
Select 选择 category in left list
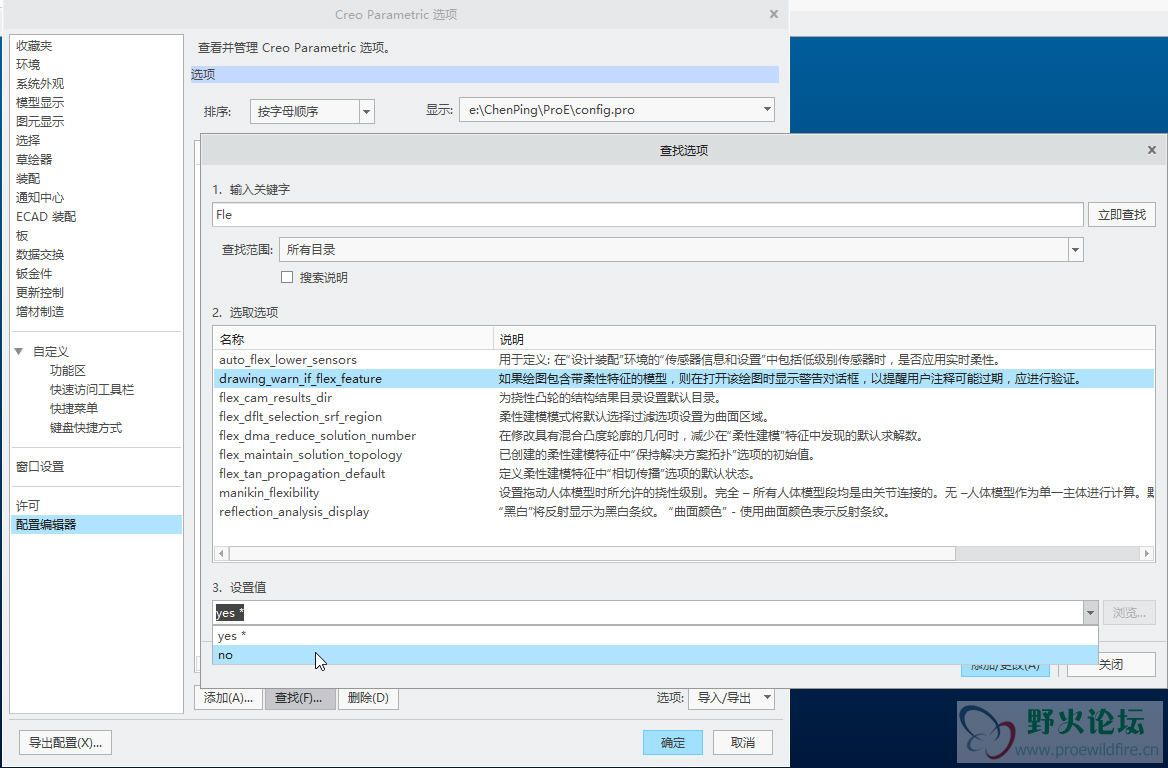tap(28, 141)
